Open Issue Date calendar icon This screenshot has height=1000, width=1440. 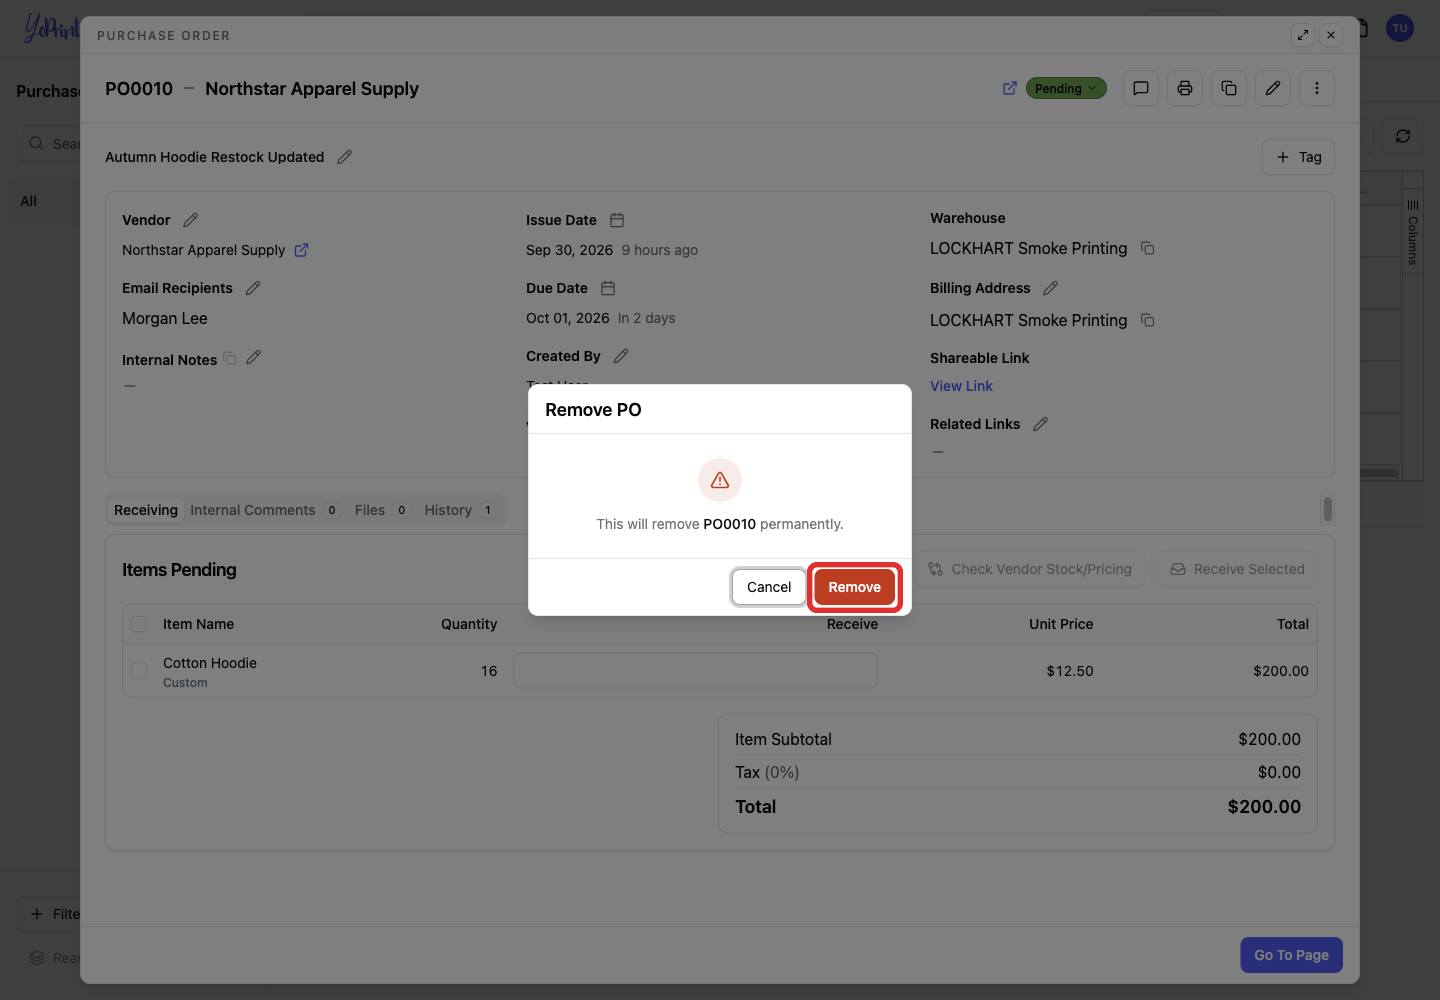617,220
